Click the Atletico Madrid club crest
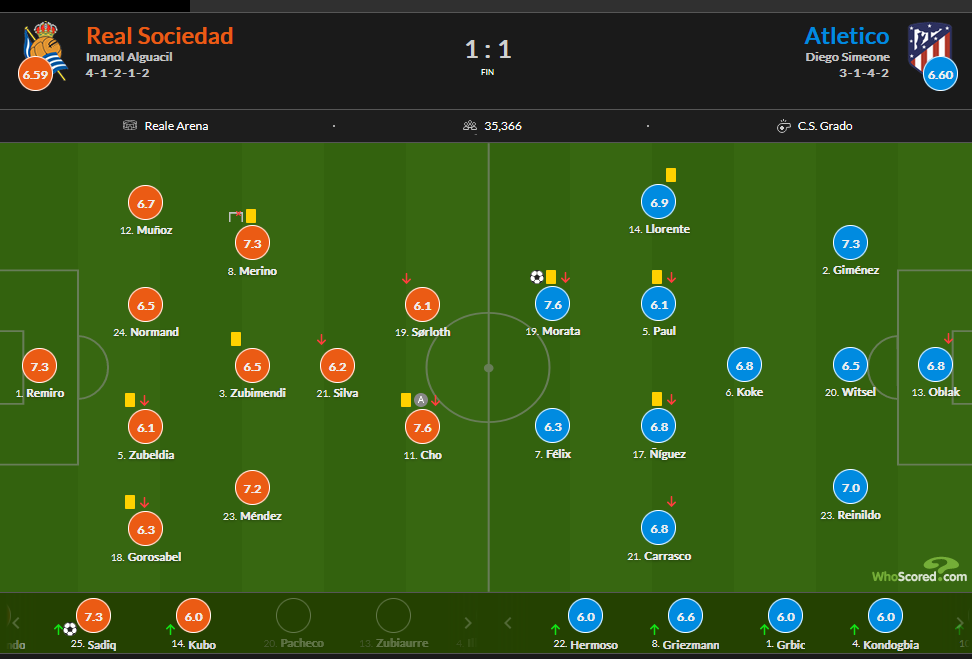This screenshot has height=659, width=972. (929, 47)
